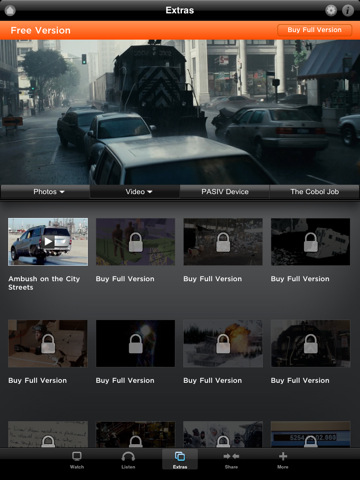Expand the Photos dropdown
Screen dimensions: 360x480
45,192
